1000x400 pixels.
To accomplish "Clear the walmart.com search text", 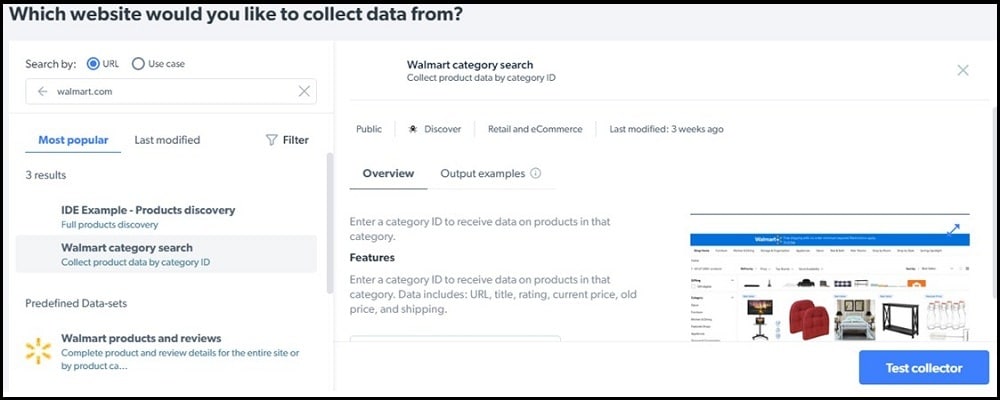I will pos(304,91).
